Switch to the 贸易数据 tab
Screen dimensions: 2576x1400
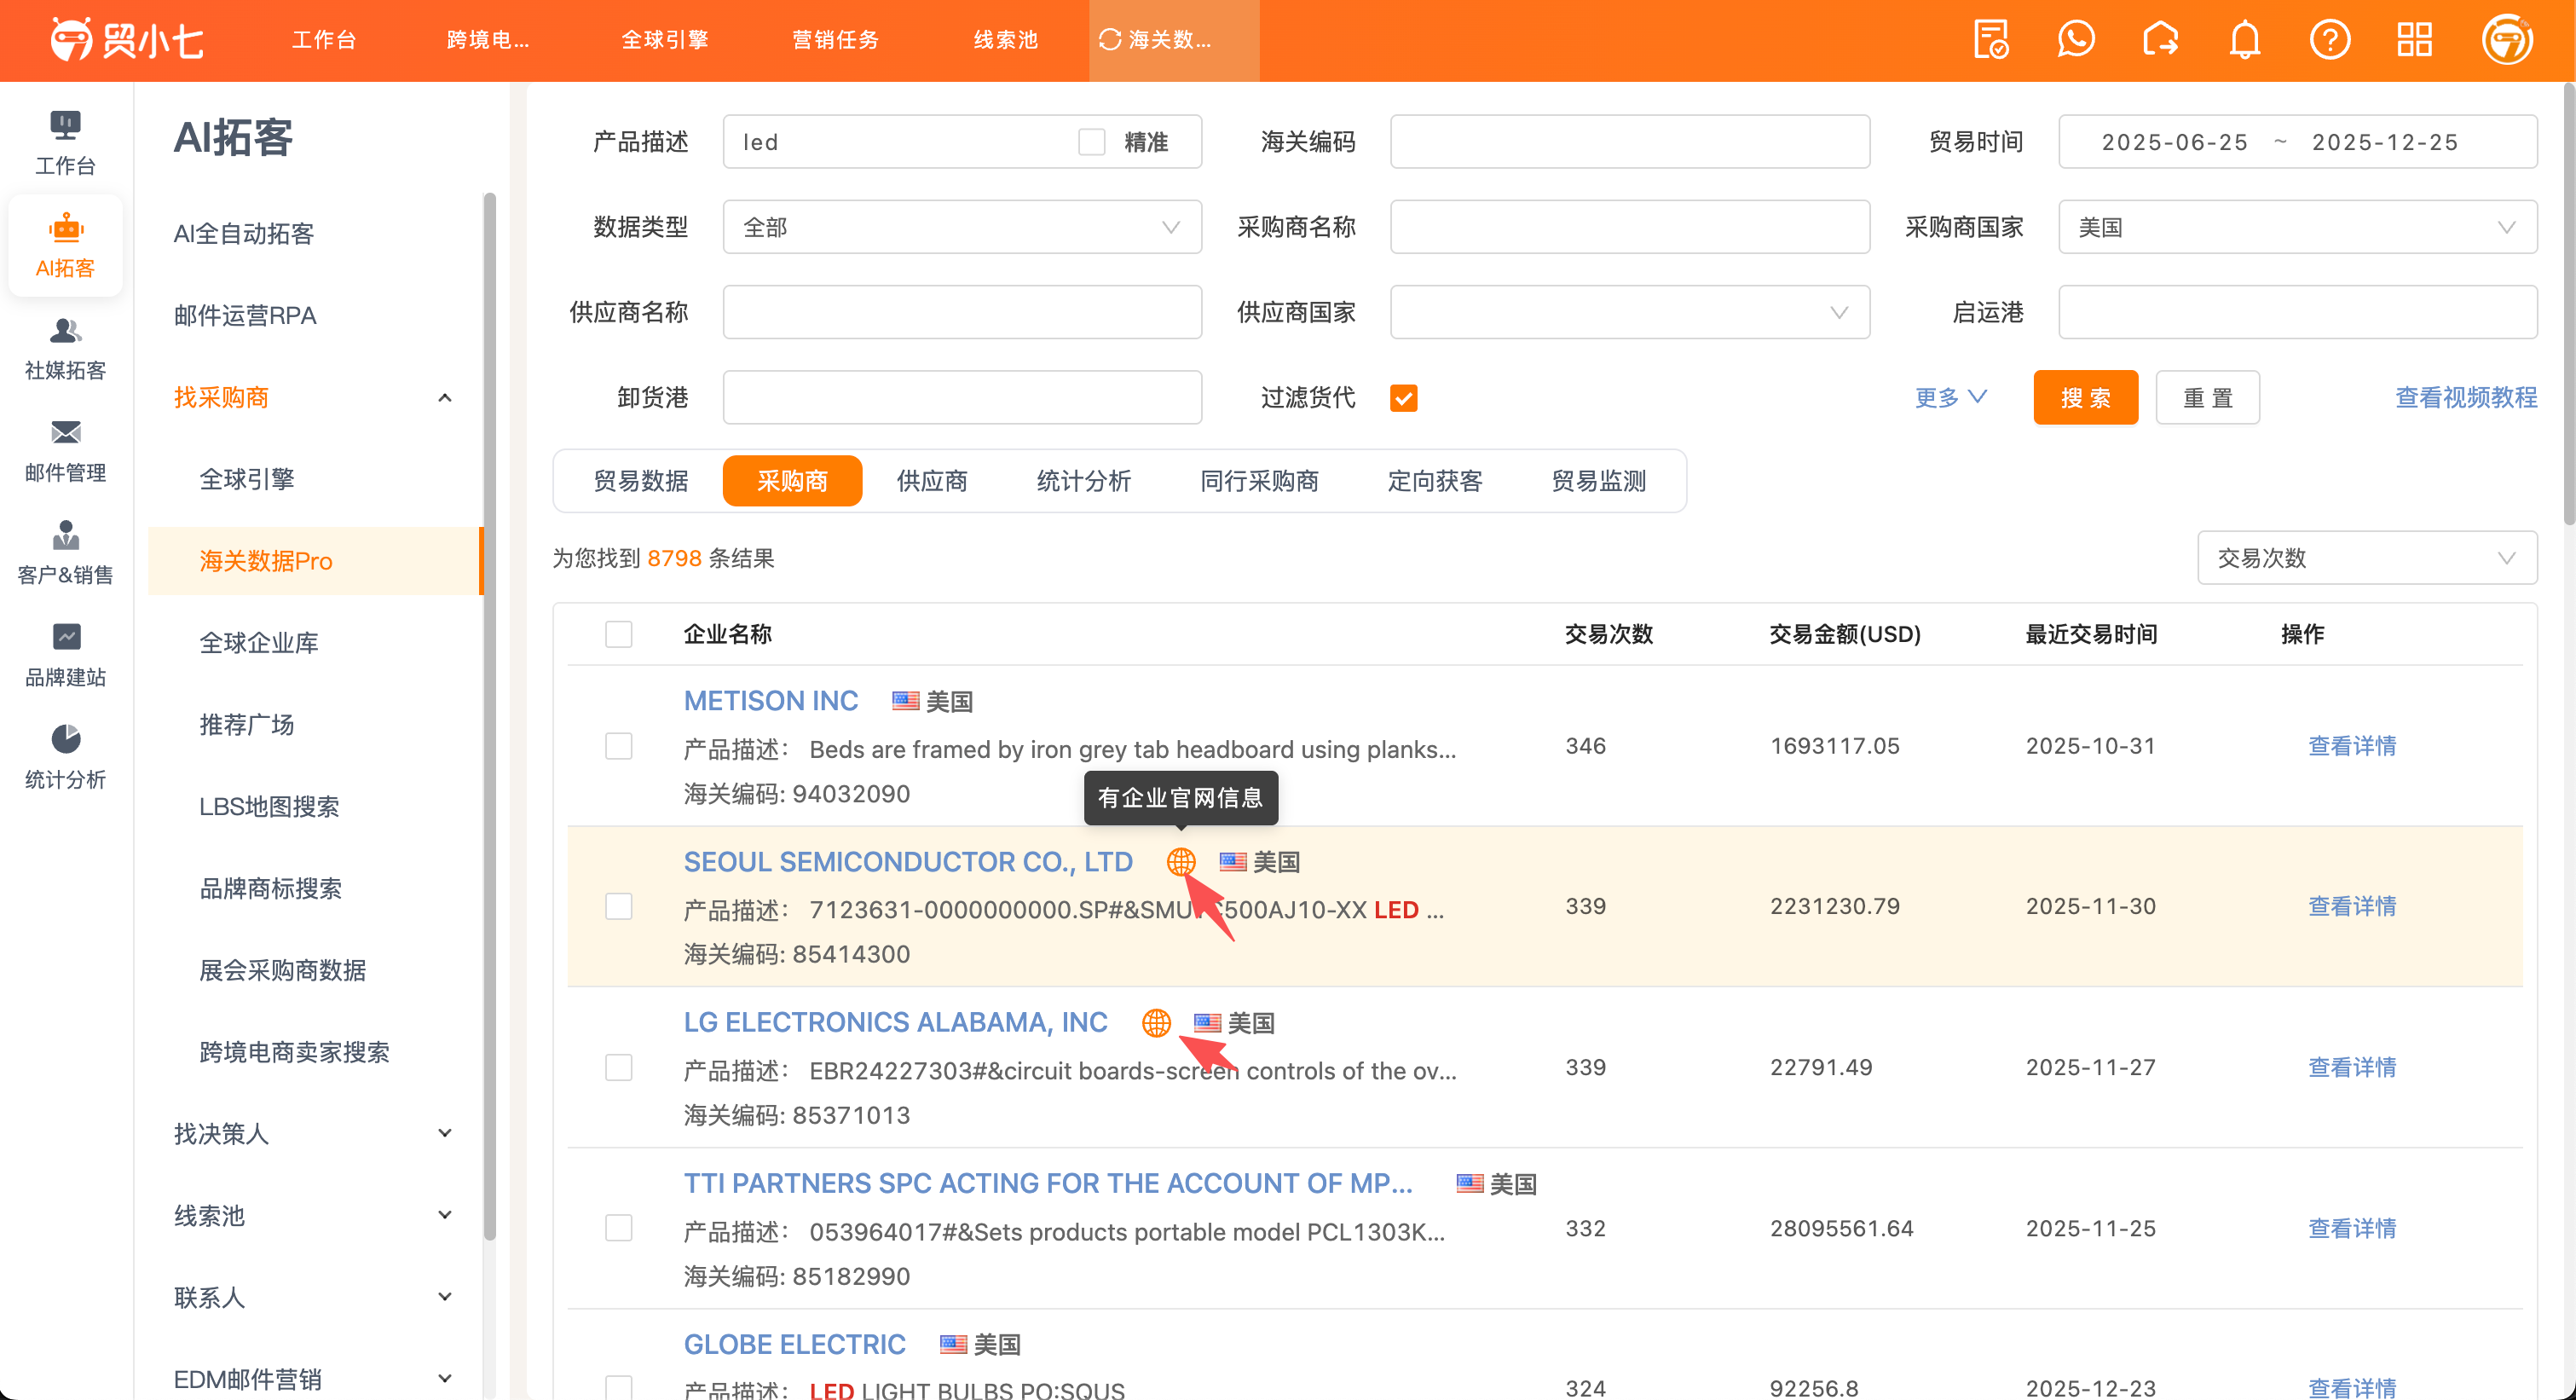[x=641, y=481]
